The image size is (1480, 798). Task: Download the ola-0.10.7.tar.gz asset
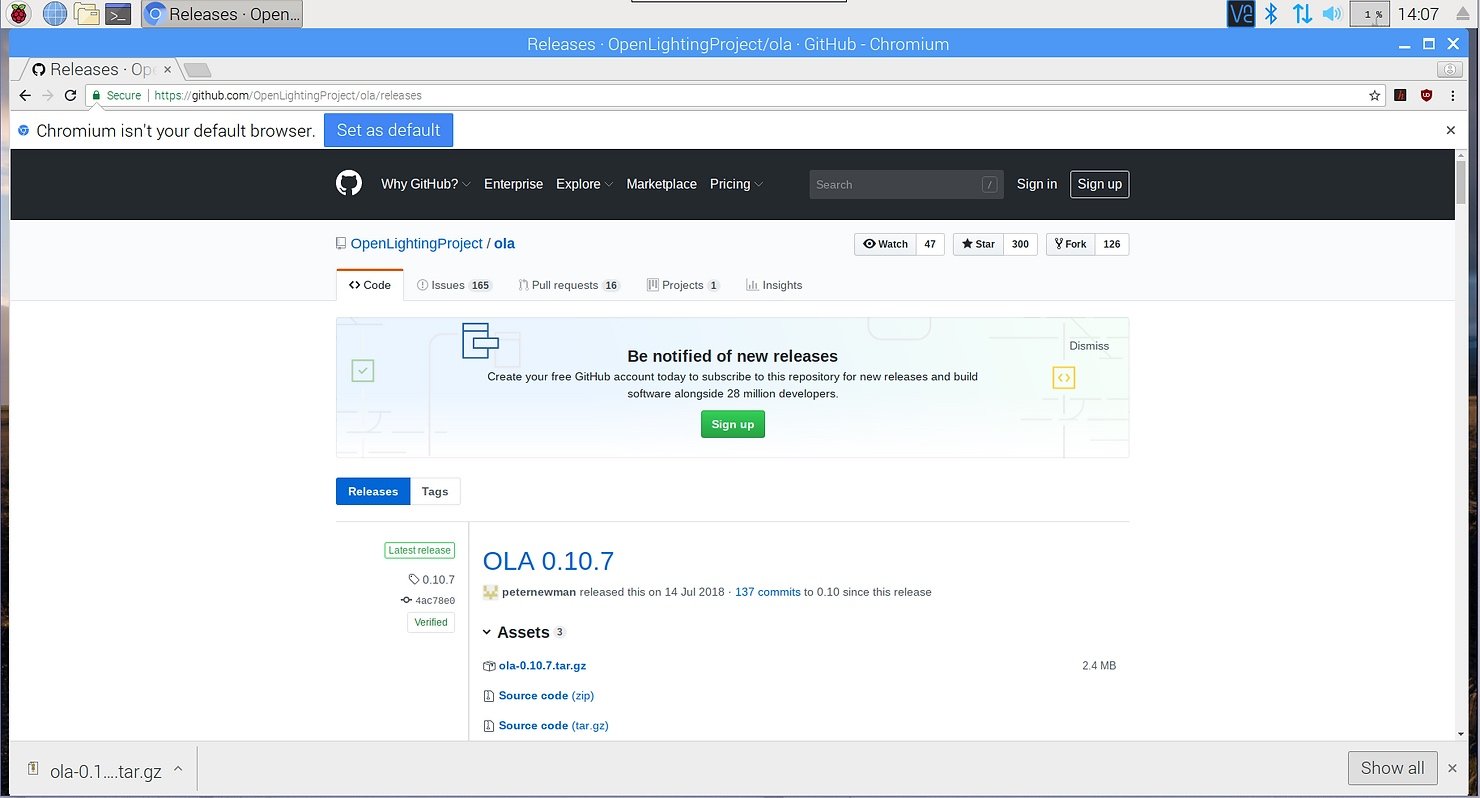(x=542, y=665)
